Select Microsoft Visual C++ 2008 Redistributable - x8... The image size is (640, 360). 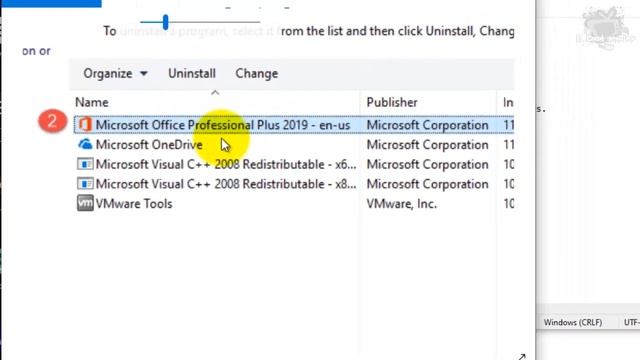click(226, 184)
